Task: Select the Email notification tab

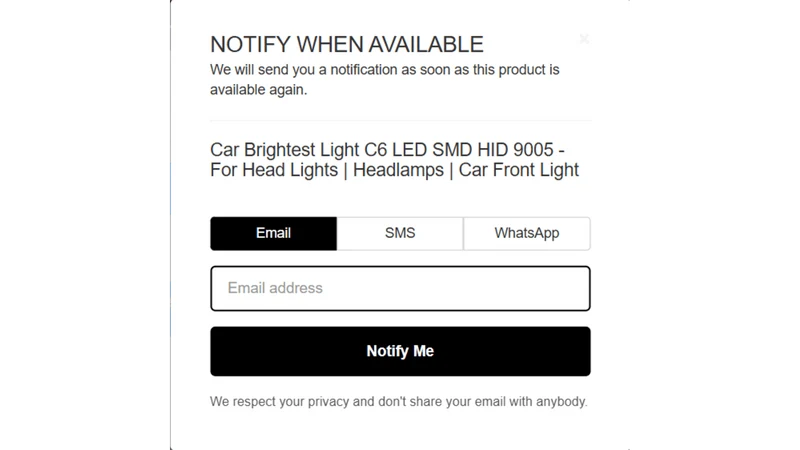Action: 273,233
